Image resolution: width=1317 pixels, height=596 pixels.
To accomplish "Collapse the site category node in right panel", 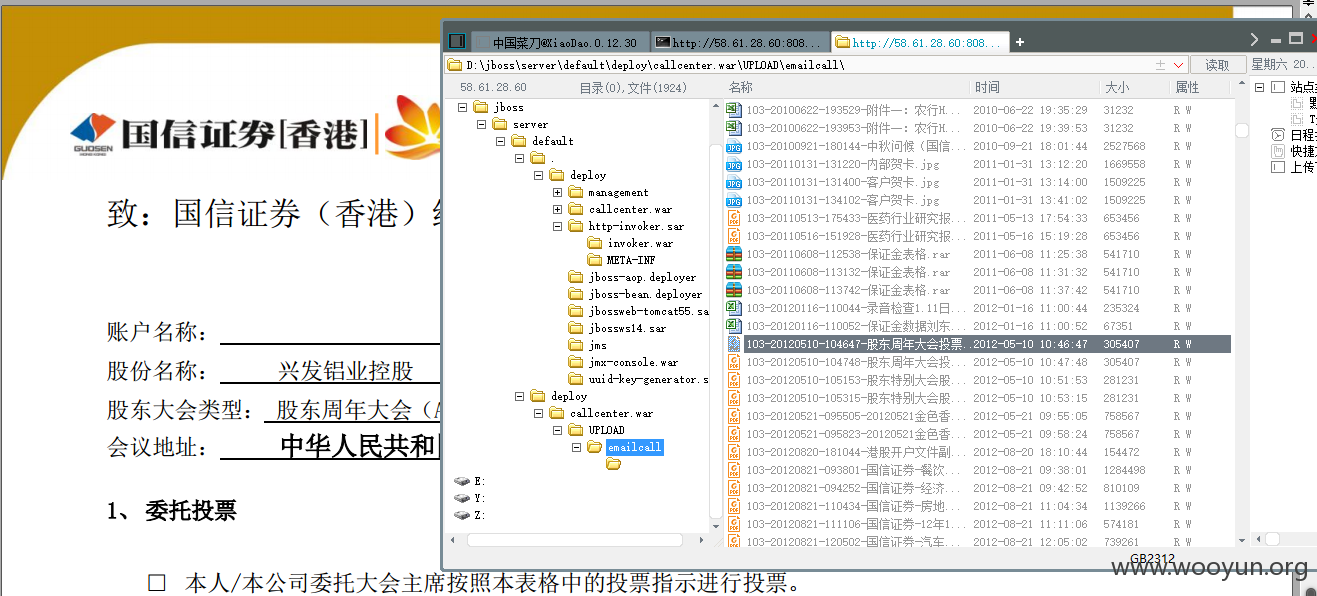I will click(1258, 87).
